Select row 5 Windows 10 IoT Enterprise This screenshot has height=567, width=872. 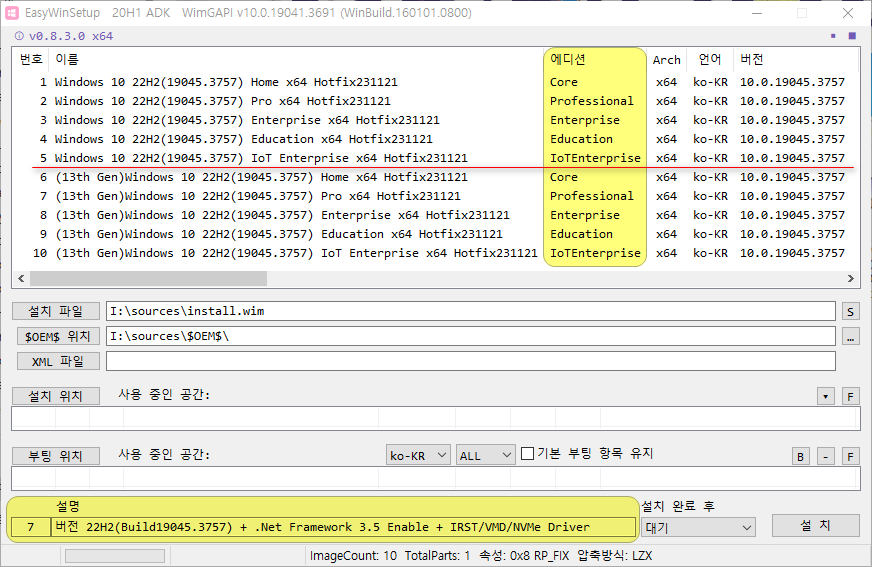[x=436, y=158]
